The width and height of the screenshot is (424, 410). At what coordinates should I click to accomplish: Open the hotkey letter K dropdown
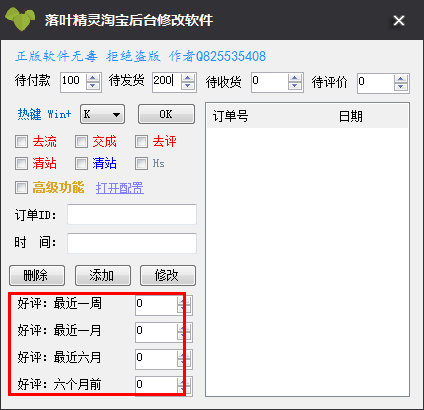pyautogui.click(x=102, y=114)
